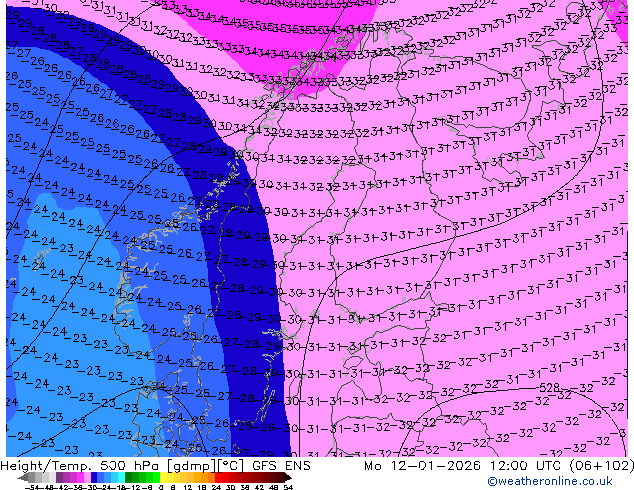Pick the bright magenta swatch in the legend
634x490 pixels.
(x=80, y=477)
